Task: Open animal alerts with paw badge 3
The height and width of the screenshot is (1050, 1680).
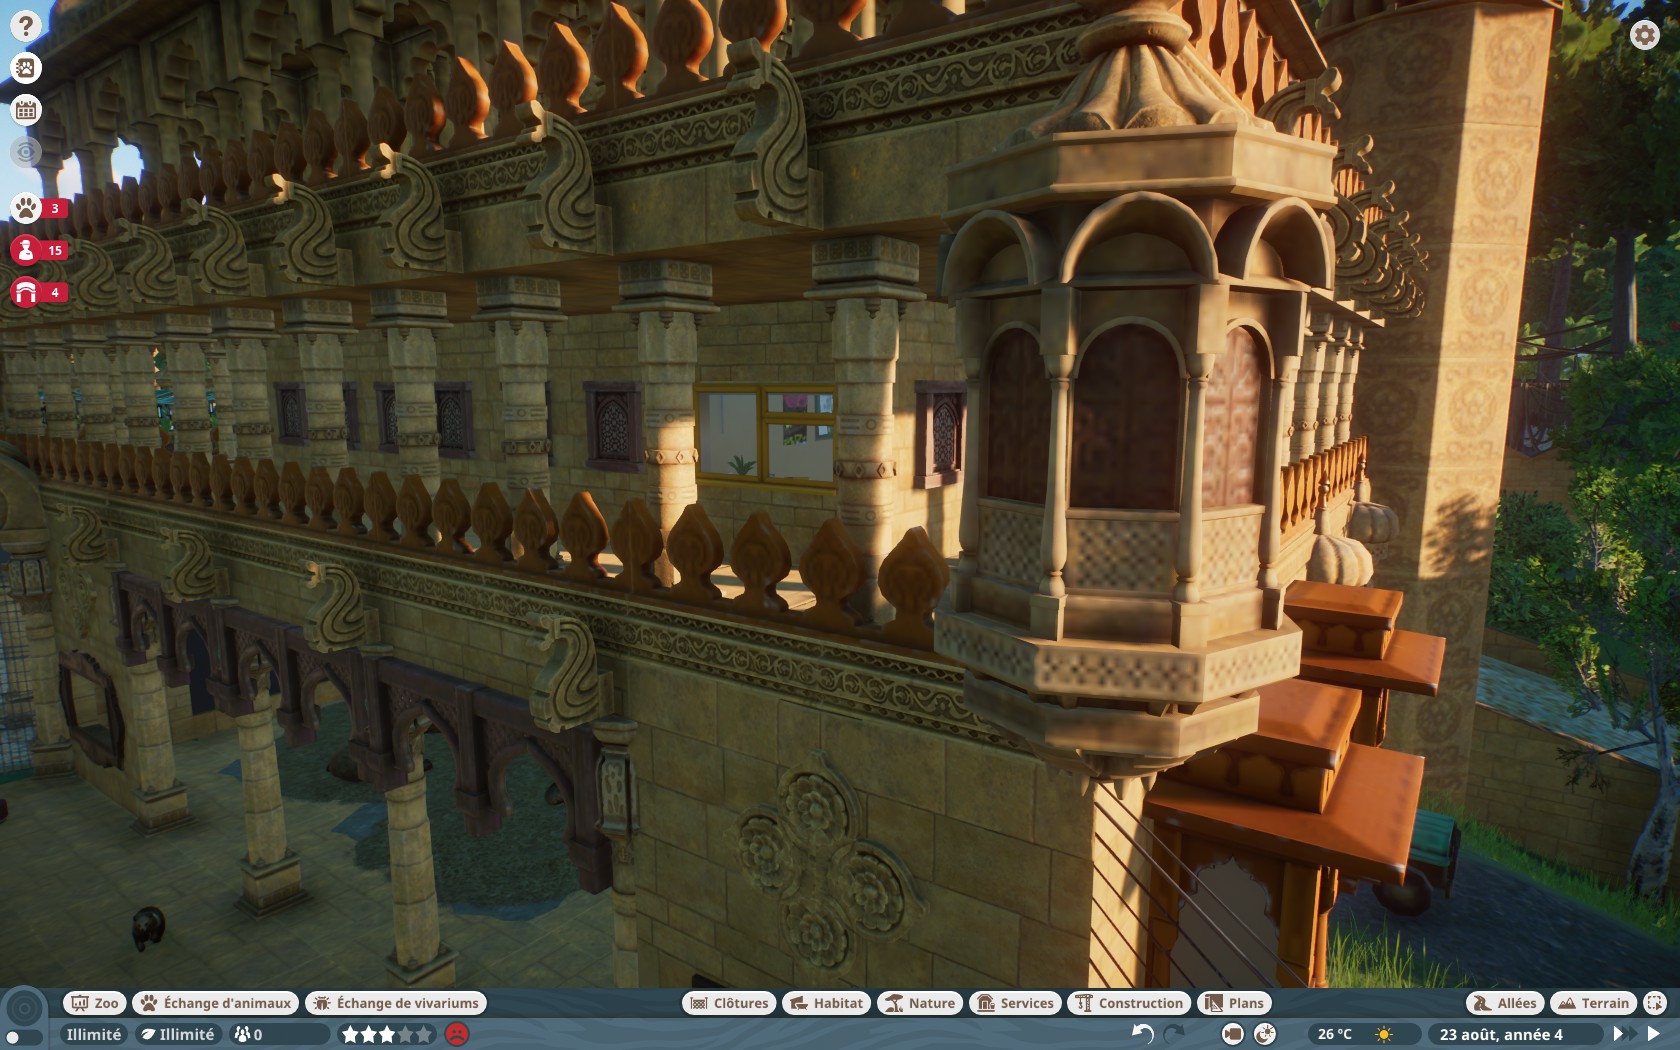Action: (x=39, y=208)
